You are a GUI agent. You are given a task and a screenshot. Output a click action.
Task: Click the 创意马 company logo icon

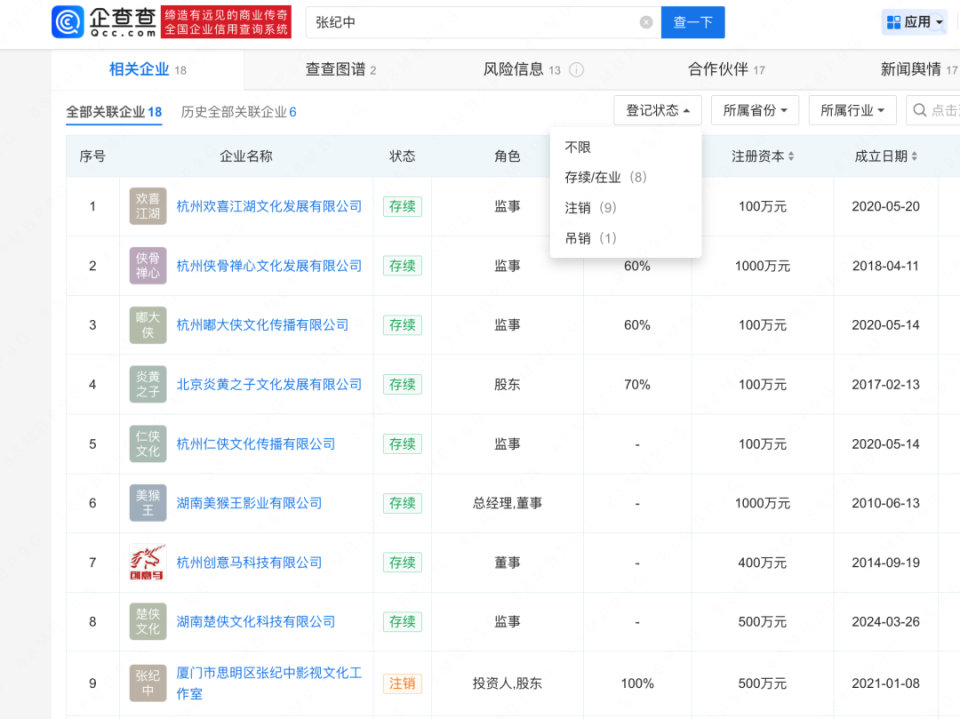[147, 562]
